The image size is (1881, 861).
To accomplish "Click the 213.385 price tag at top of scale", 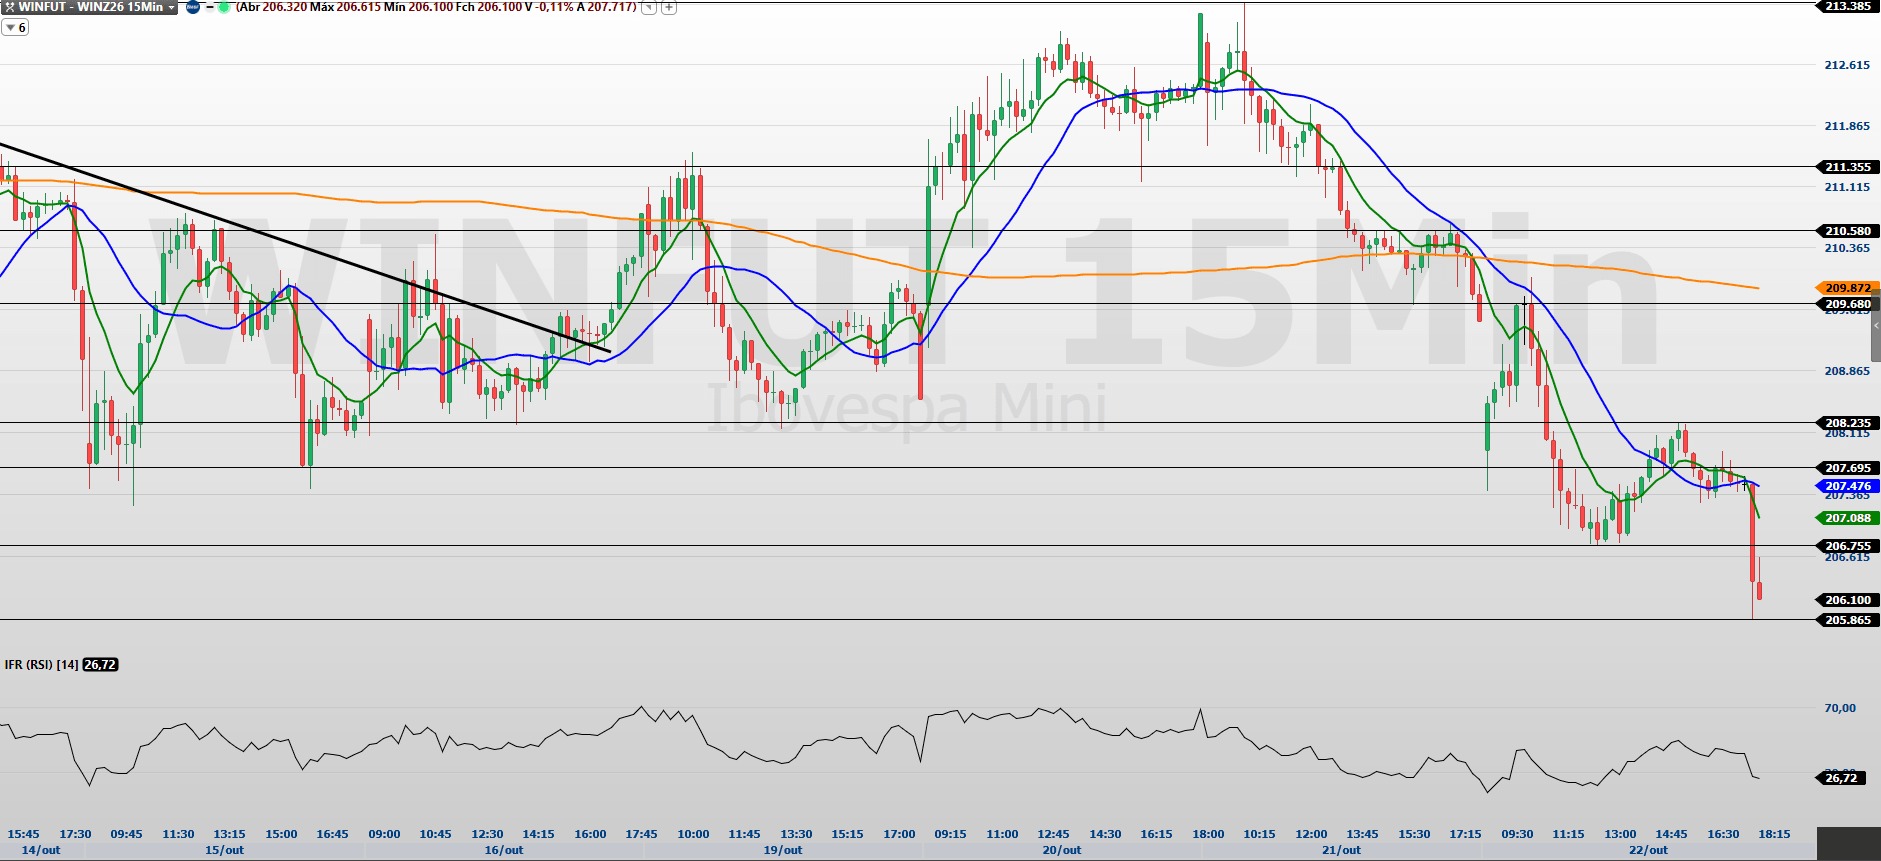I will pyautogui.click(x=1847, y=6).
